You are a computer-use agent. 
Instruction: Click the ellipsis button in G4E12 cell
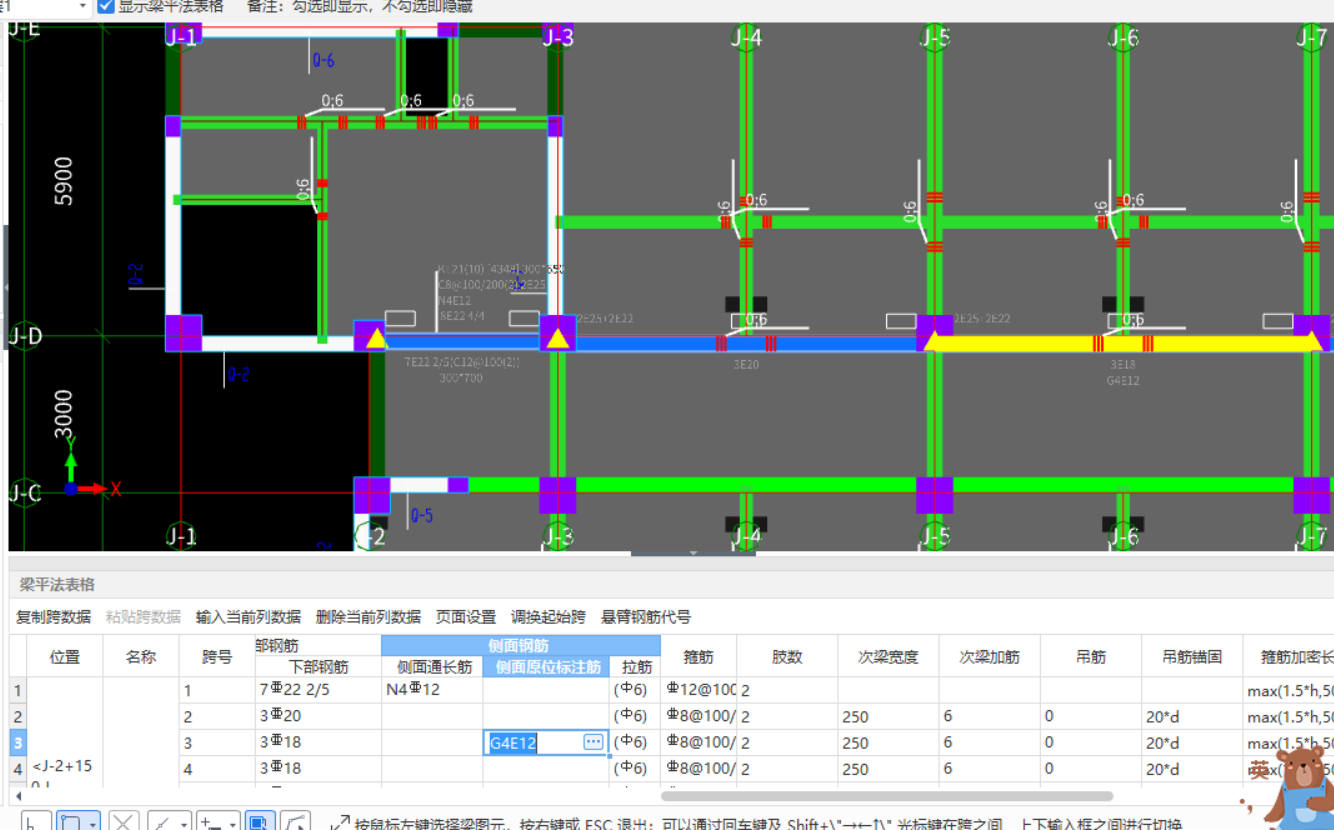coord(594,742)
